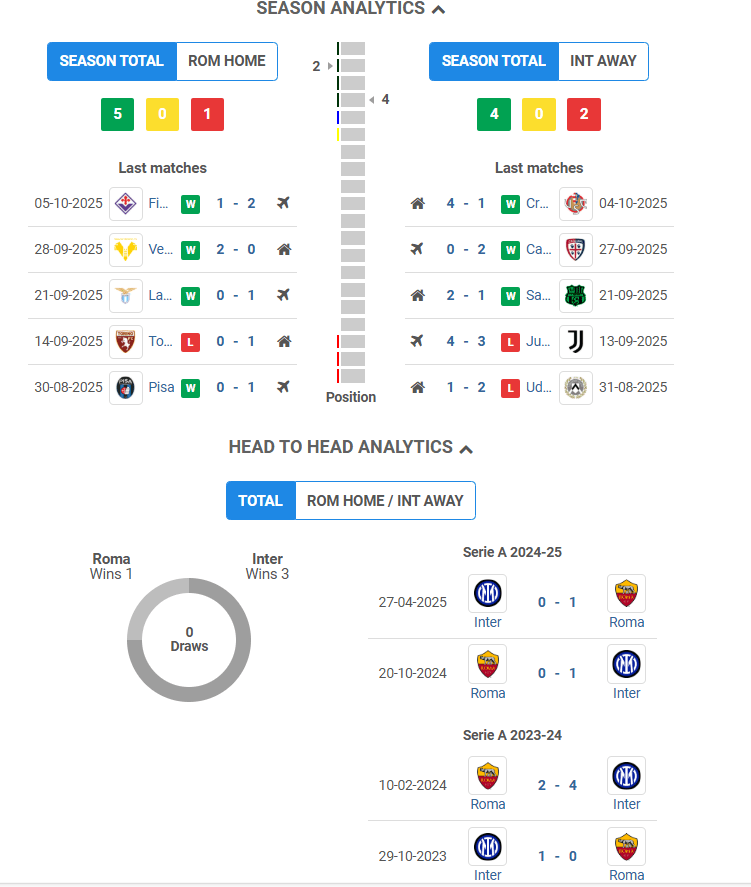Select Roma's SEASON TOTAL tab

111,61
